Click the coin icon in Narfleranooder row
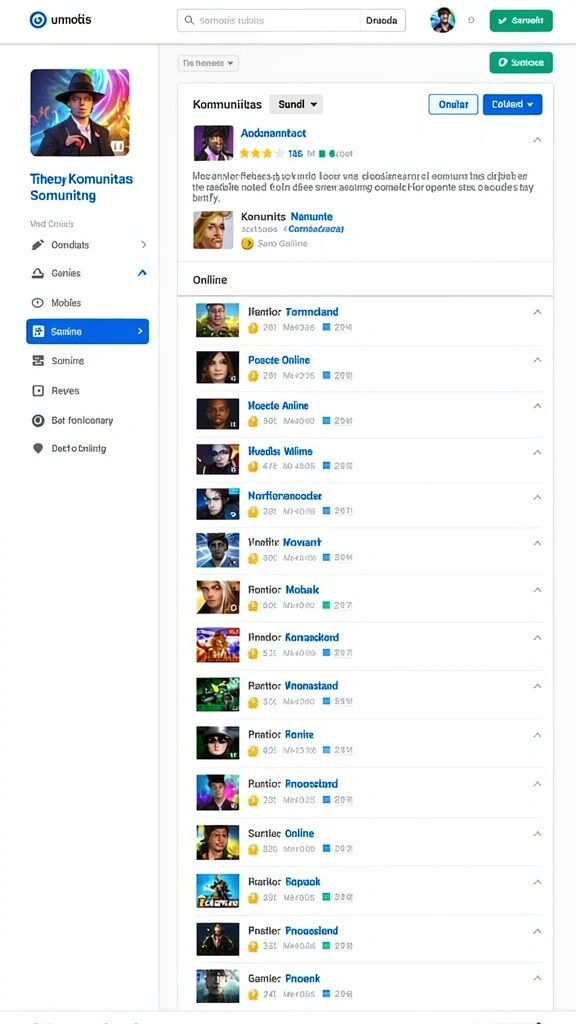576x1024 pixels. tap(253, 512)
